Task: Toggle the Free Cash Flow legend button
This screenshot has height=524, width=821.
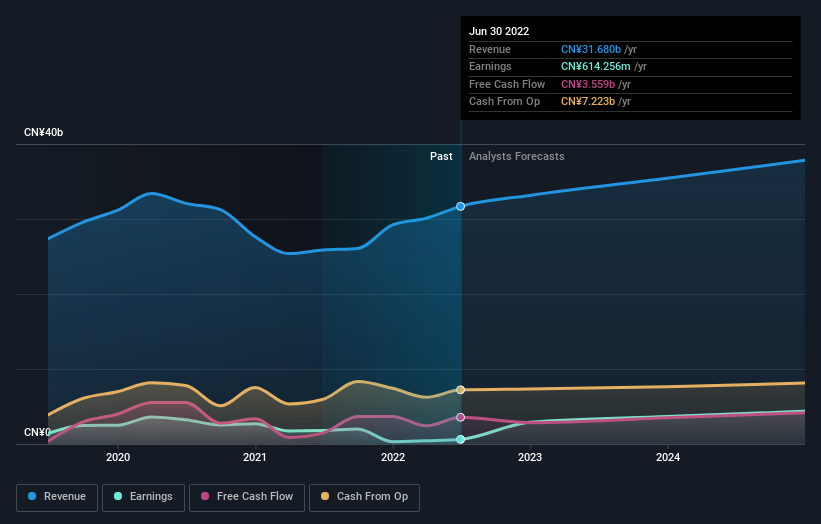Action: click(247, 497)
